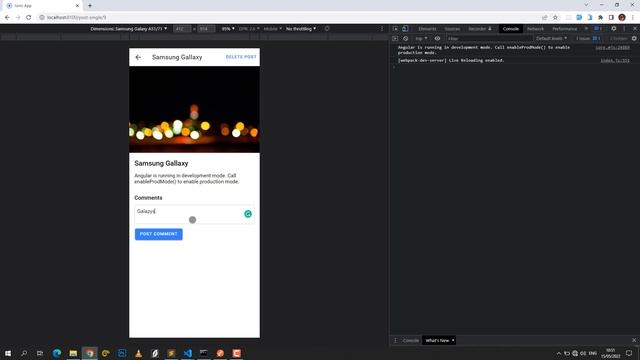Open the post's bokeh lights image
This screenshot has height=360, width=640.
pos(194,109)
